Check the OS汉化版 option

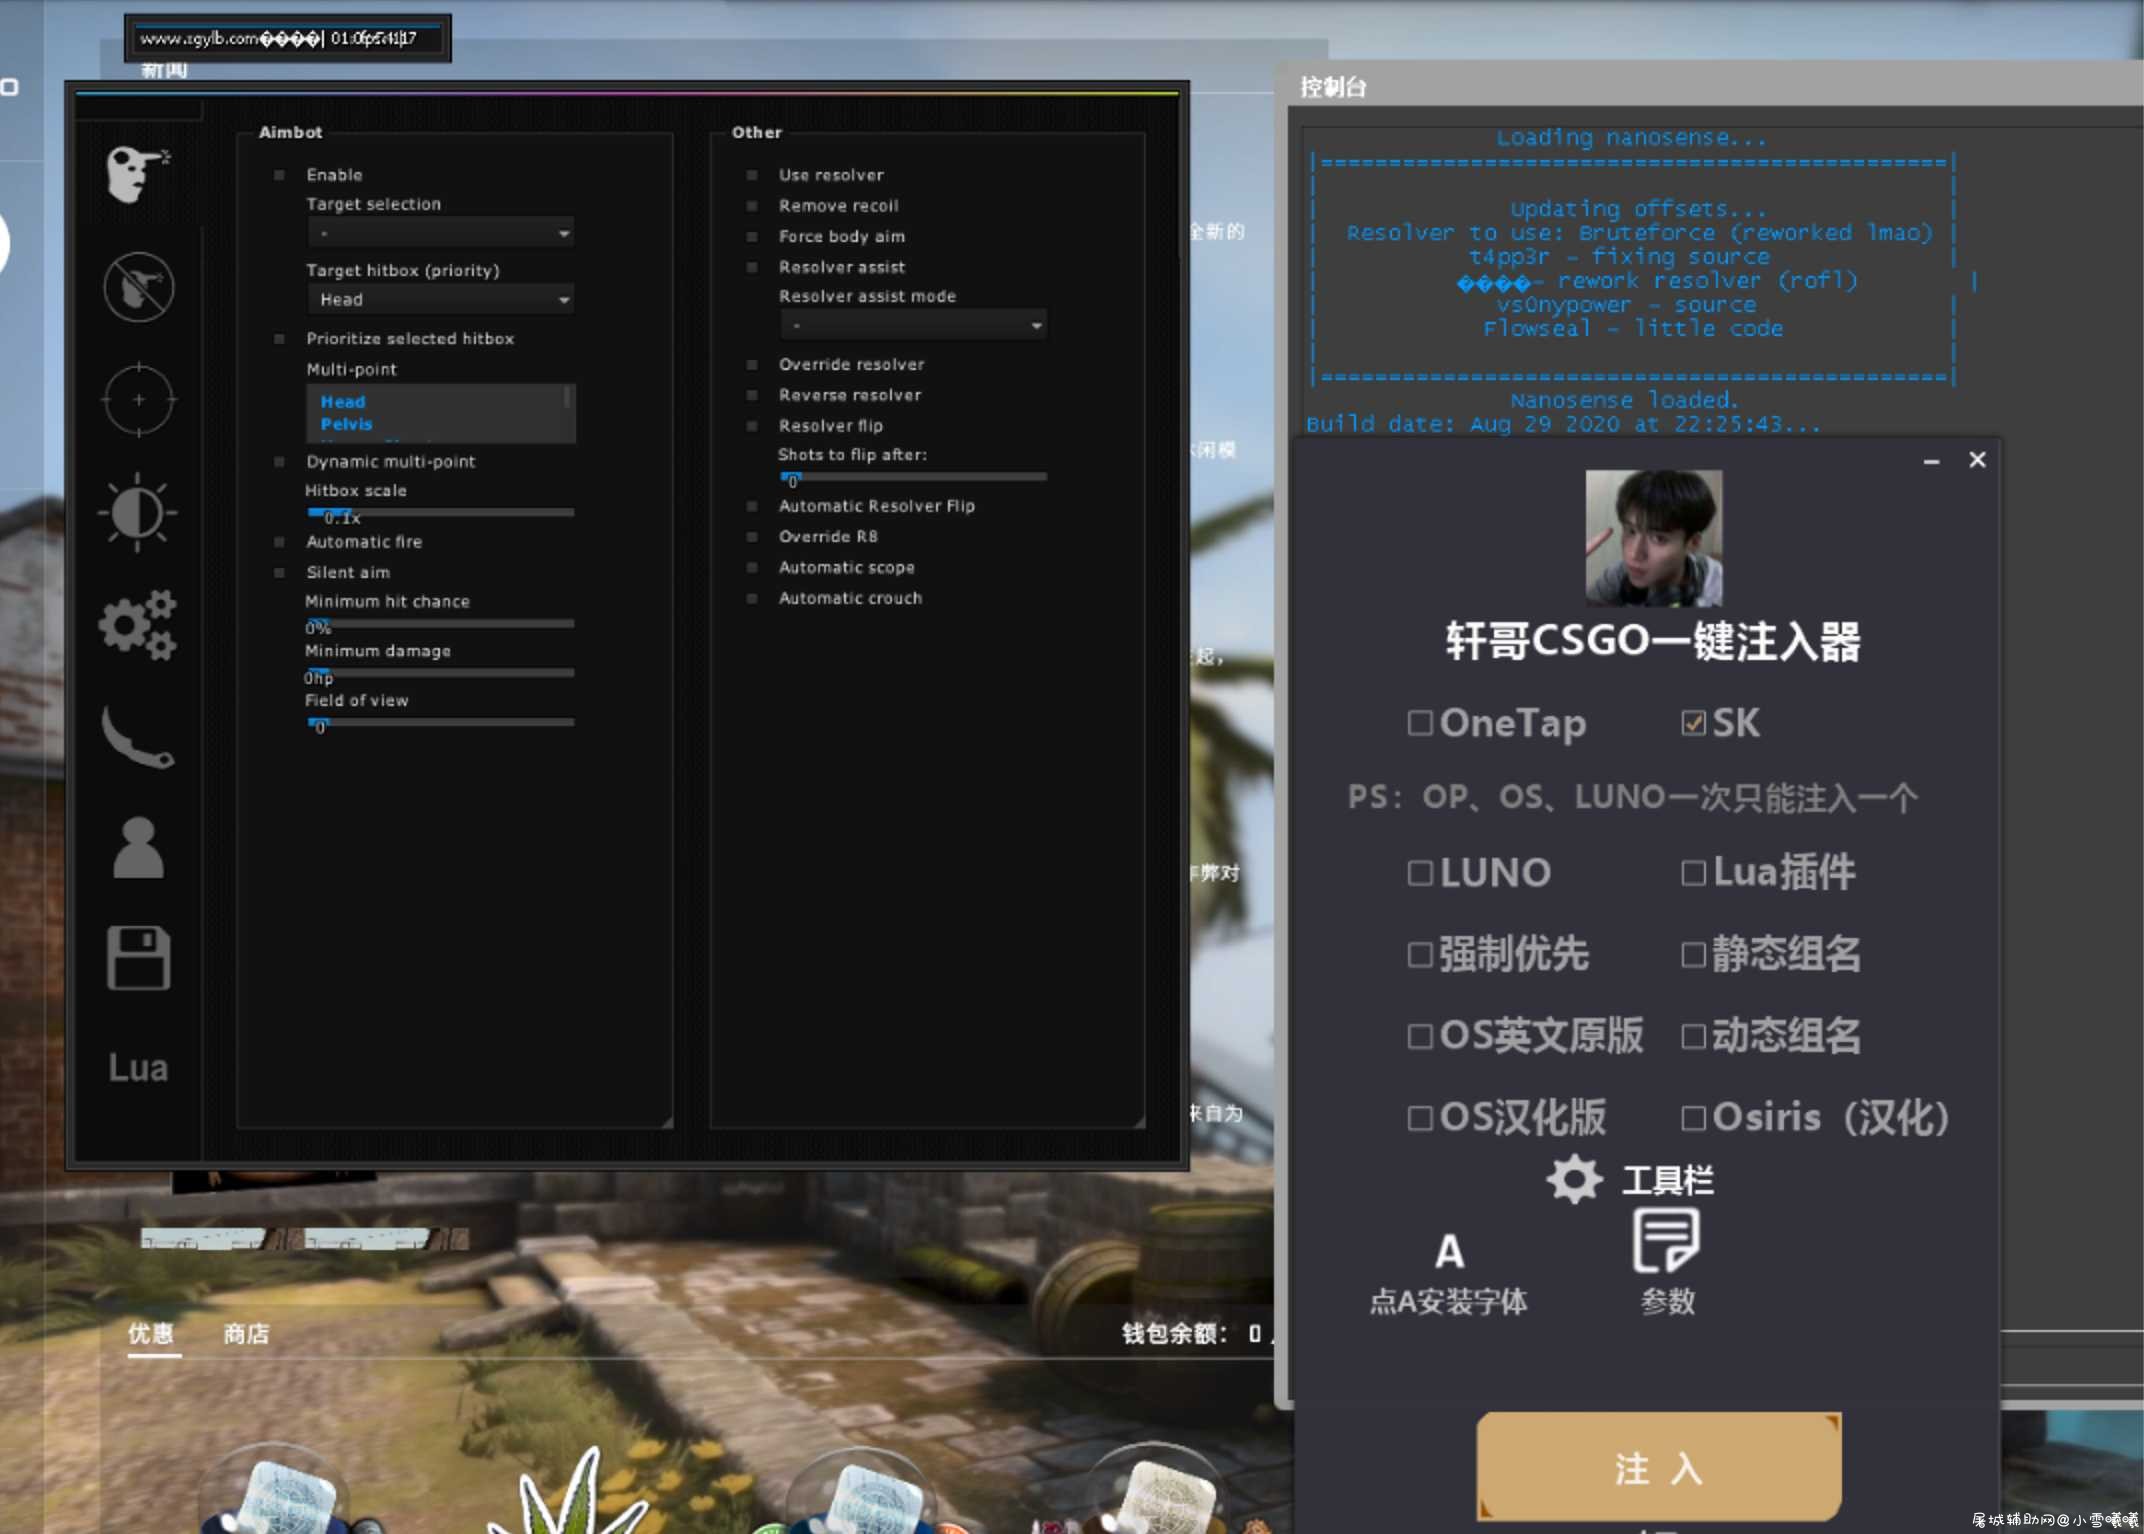[x=1419, y=1118]
